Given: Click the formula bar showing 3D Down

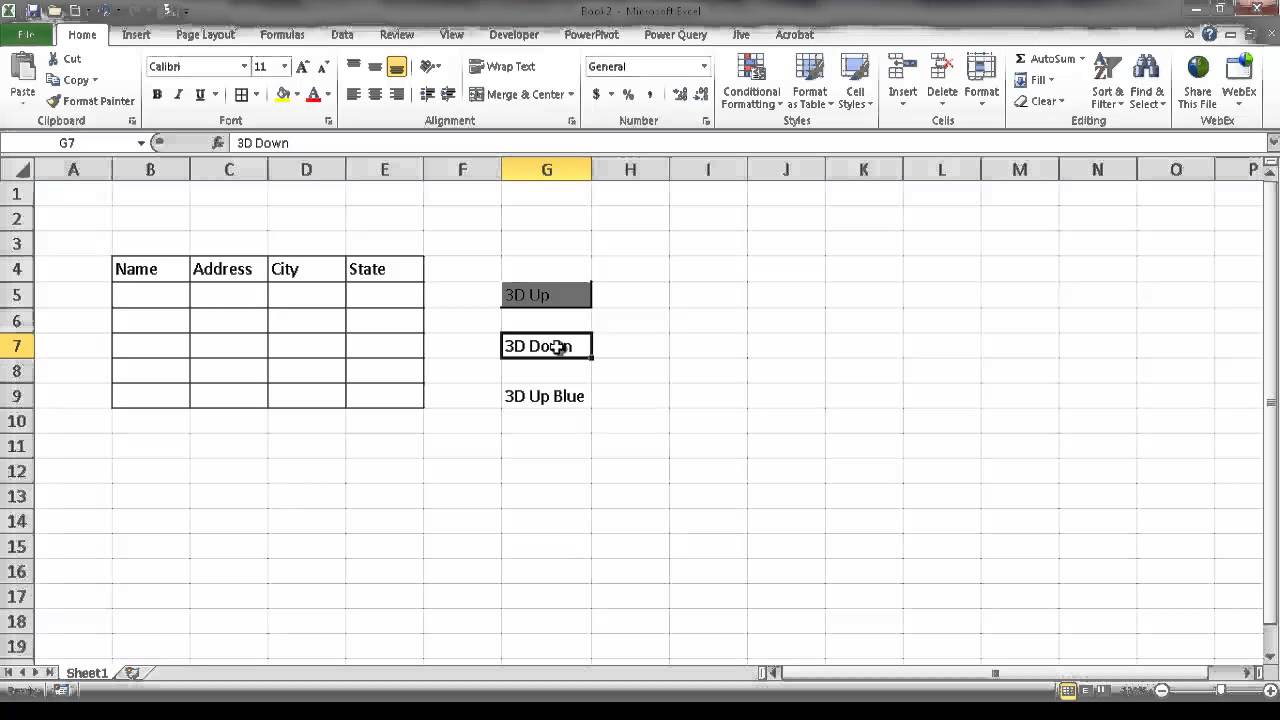Looking at the screenshot, I should pos(750,143).
